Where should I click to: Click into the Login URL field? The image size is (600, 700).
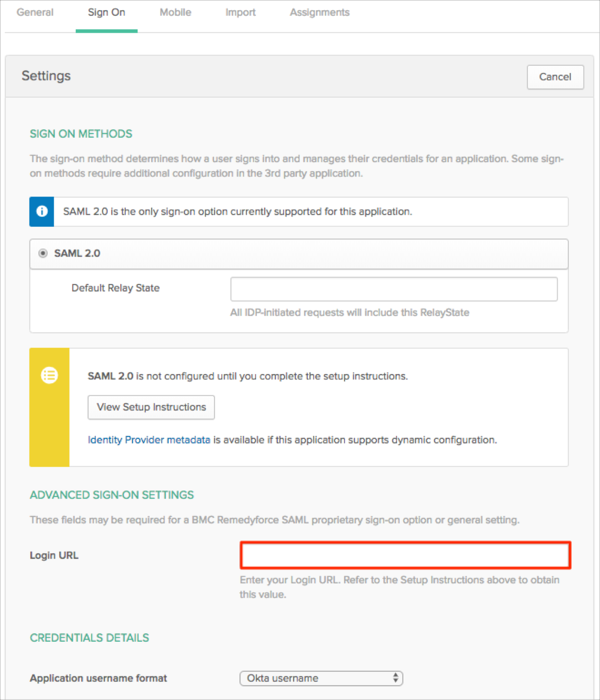tap(405, 555)
